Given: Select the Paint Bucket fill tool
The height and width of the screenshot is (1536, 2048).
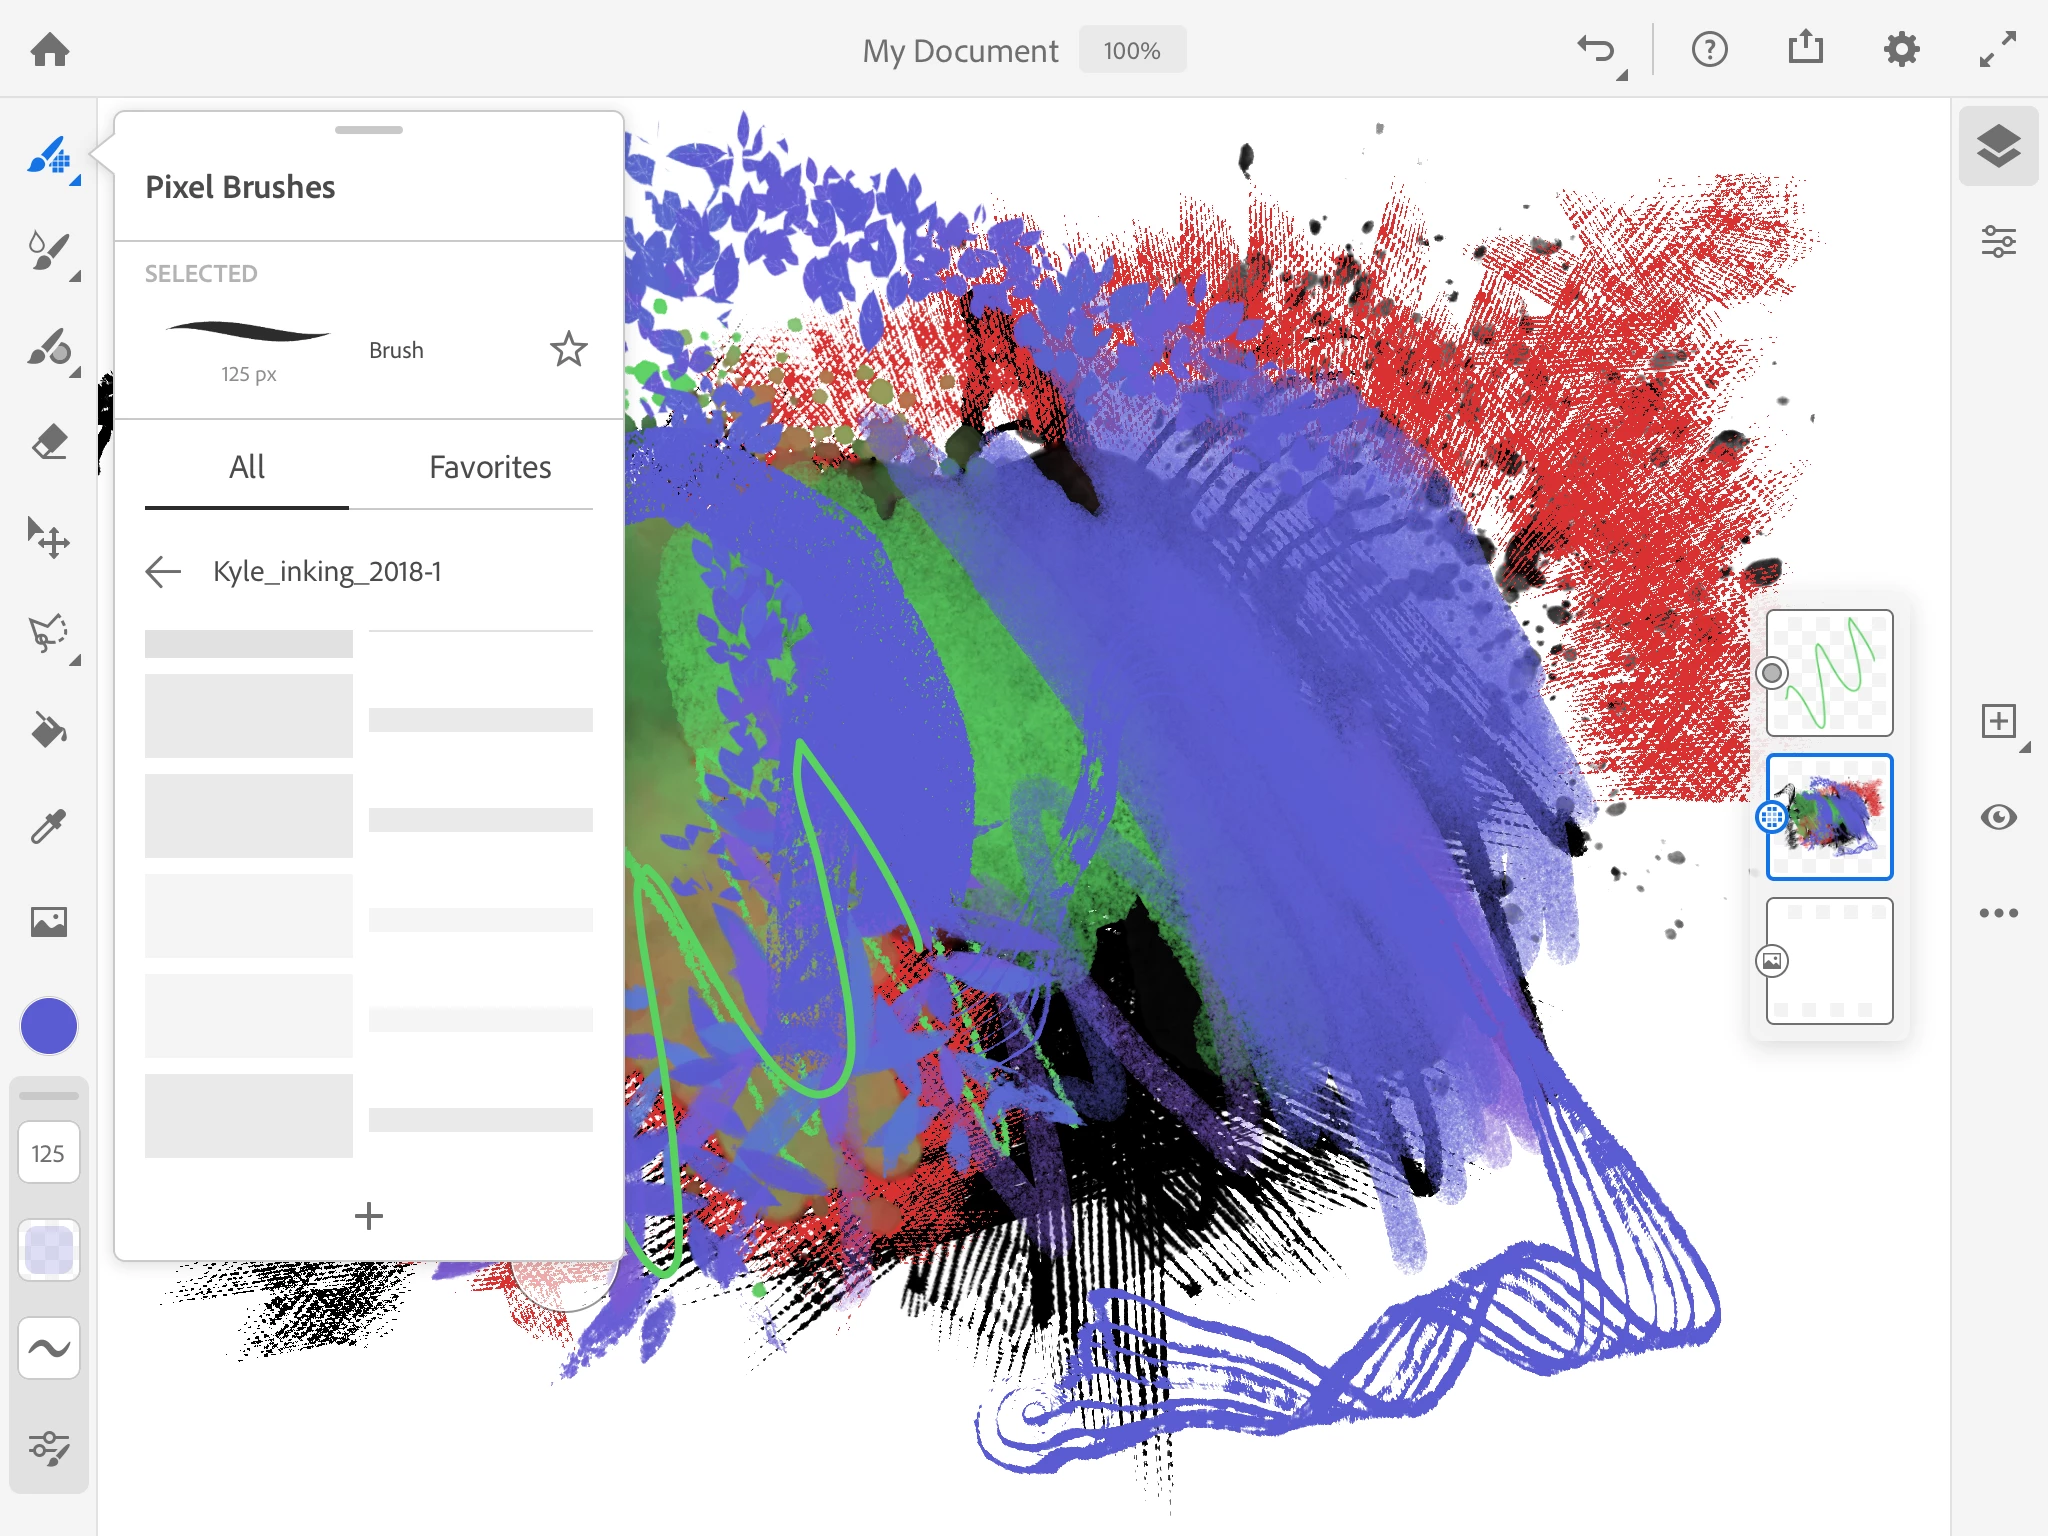Looking at the screenshot, I should click(49, 730).
